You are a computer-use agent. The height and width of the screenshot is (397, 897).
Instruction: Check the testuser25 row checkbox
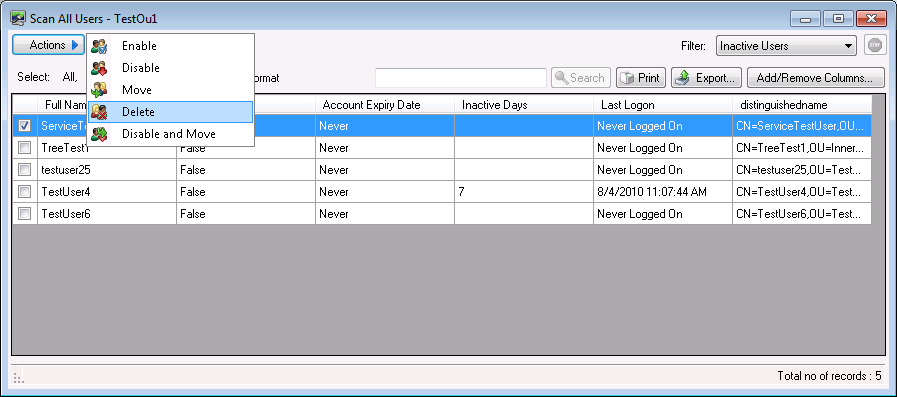click(x=25, y=170)
